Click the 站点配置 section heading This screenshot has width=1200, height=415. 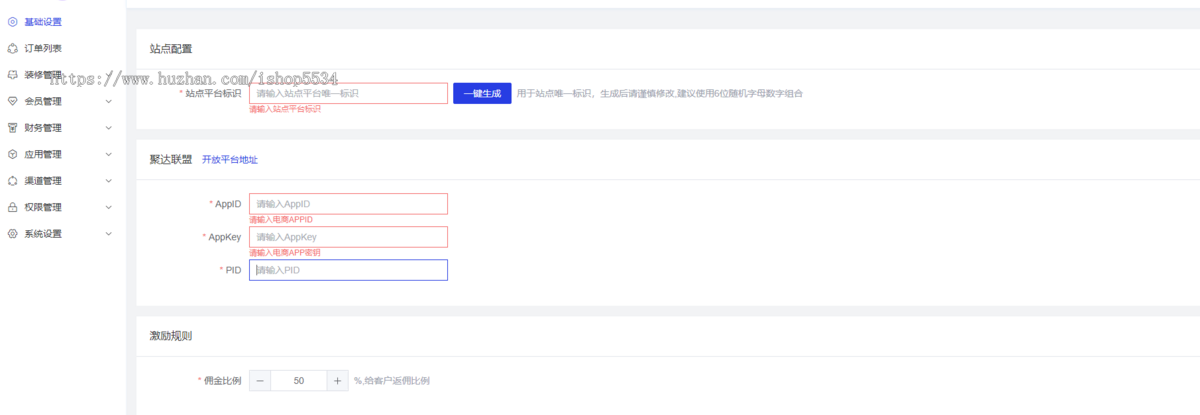pyautogui.click(x=171, y=48)
